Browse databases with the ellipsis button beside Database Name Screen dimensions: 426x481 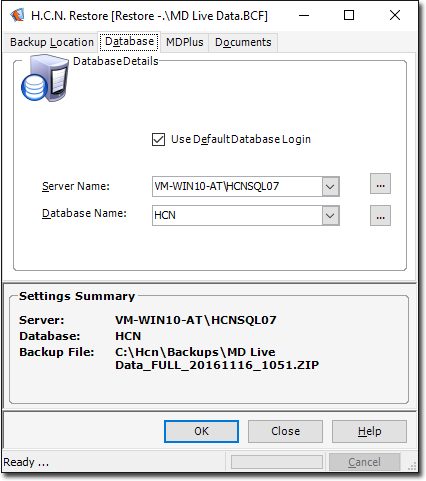[380, 216]
